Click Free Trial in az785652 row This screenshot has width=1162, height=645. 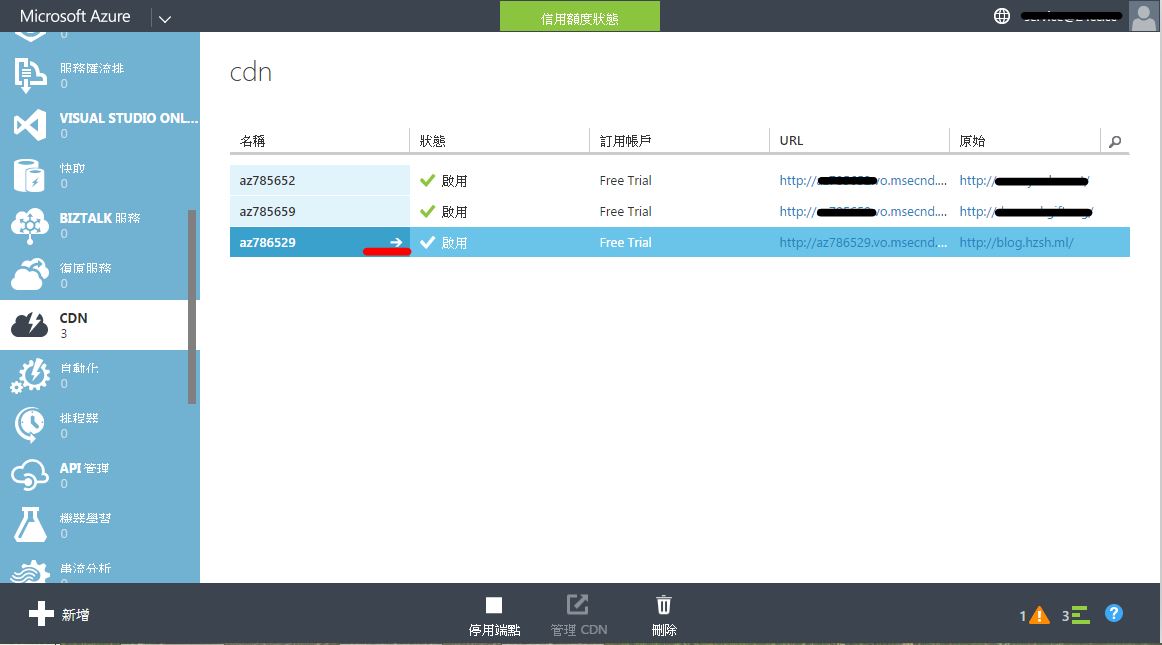pos(625,180)
